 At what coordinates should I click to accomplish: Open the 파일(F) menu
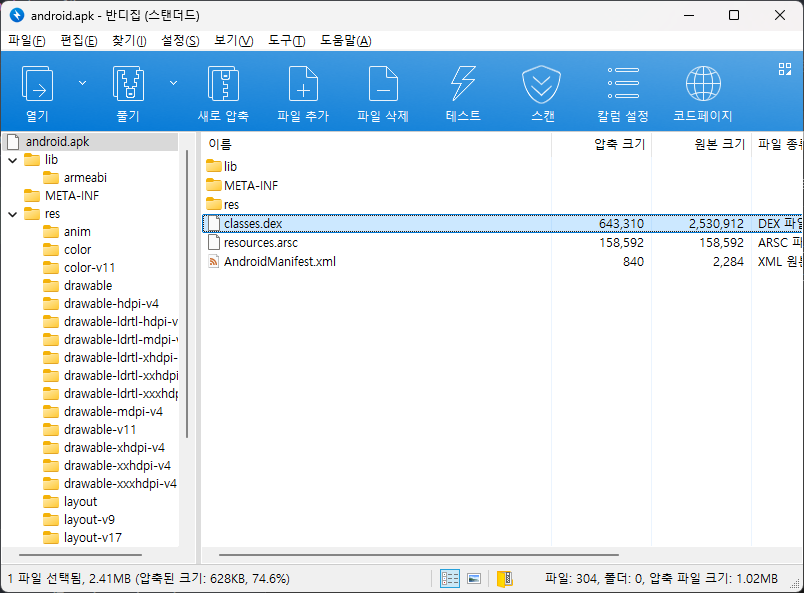coord(27,41)
